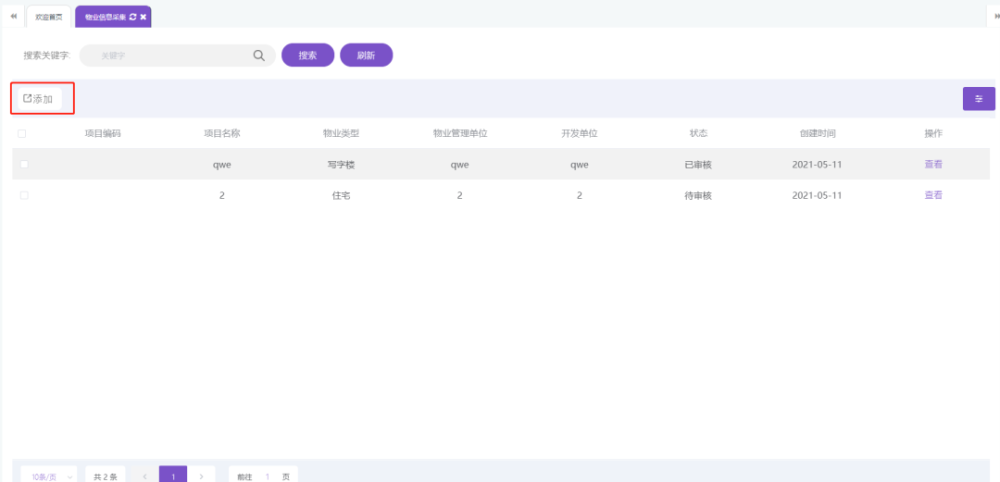This screenshot has width=1000, height=482.
Task: Open the column settings purple icon button
Action: pos(979,99)
